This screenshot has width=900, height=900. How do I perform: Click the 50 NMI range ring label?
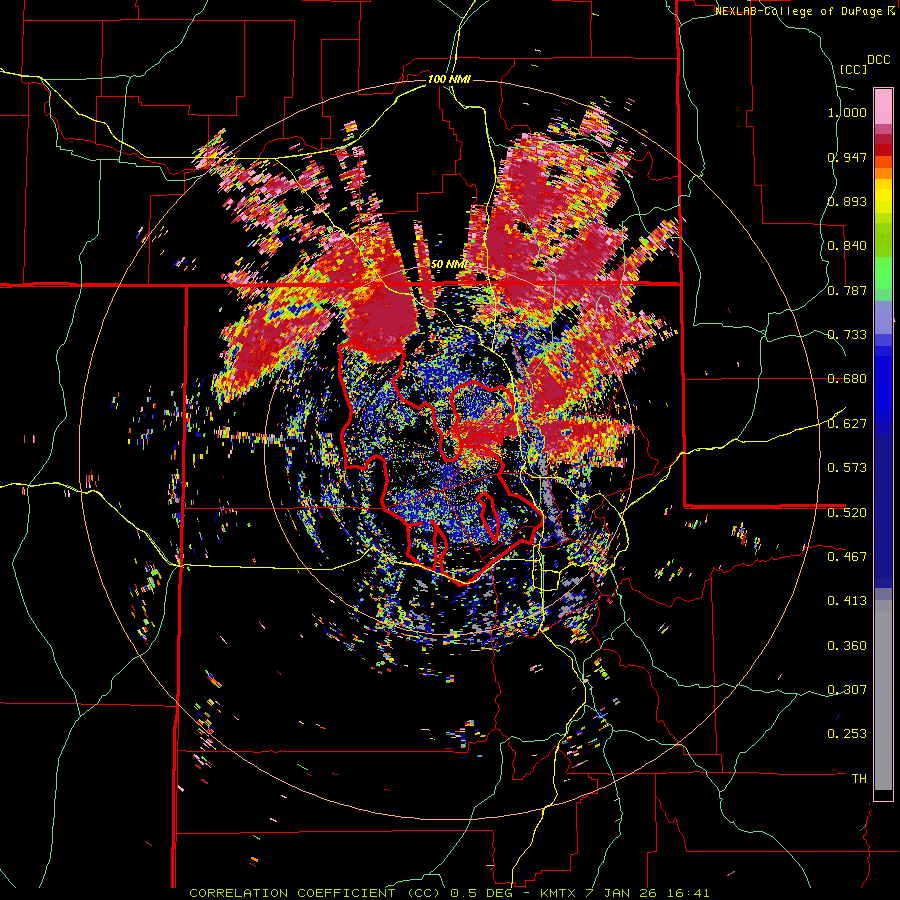click(448, 265)
